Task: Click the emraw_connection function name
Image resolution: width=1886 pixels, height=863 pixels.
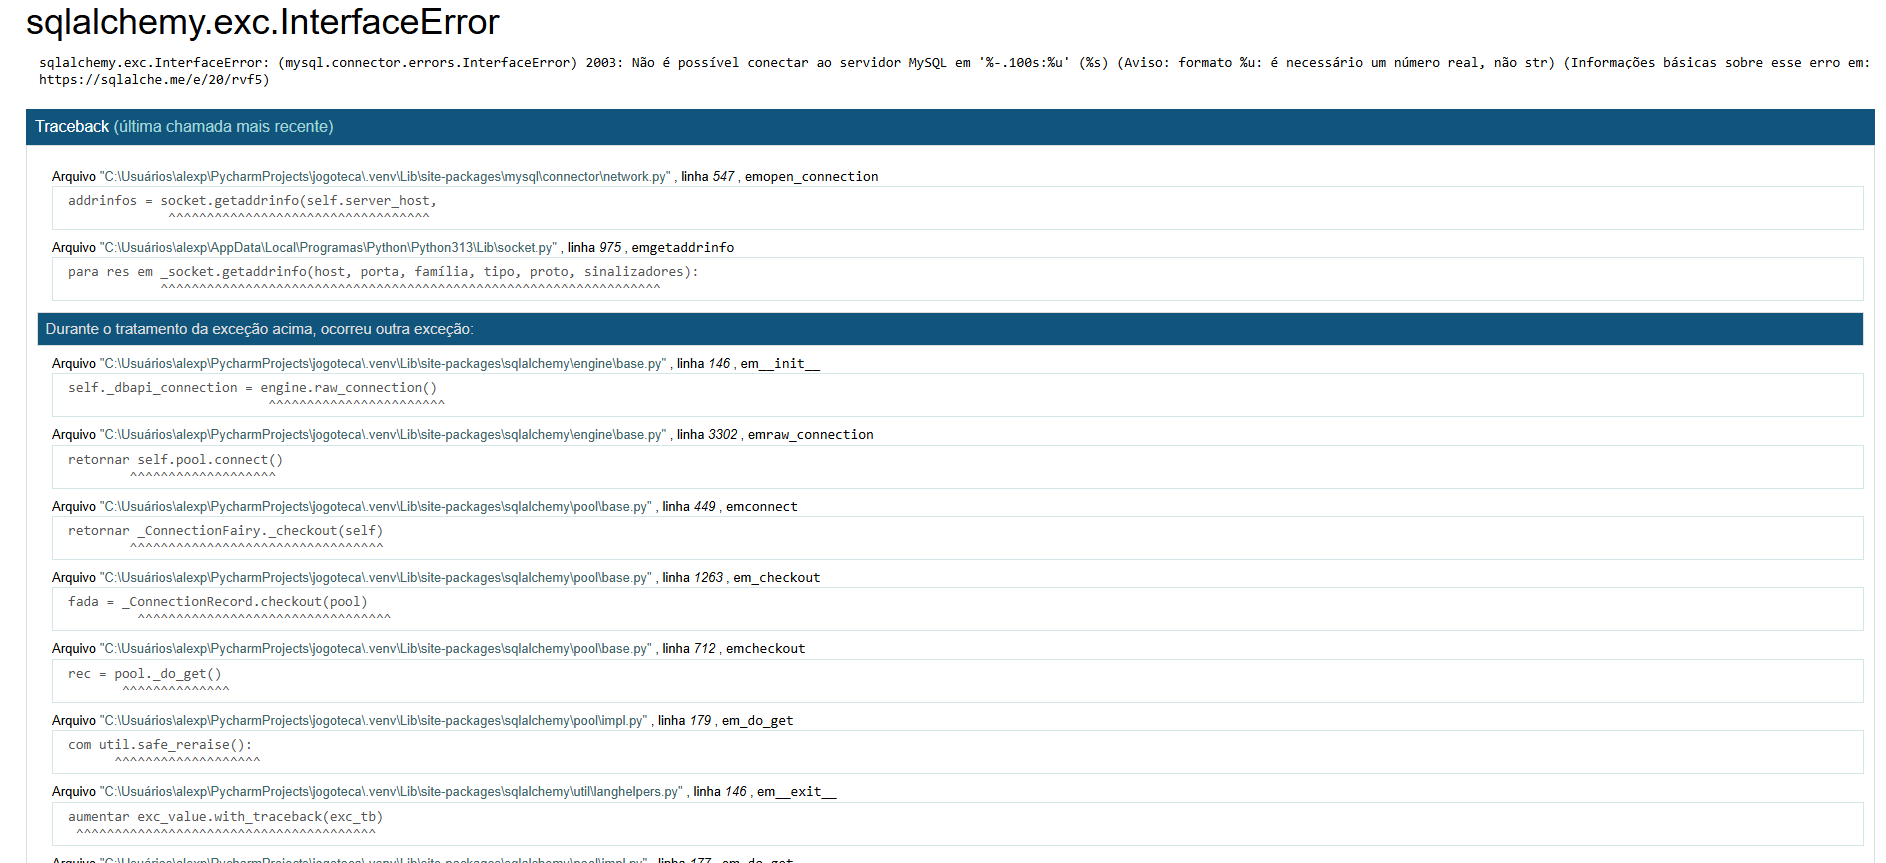Action: pyautogui.click(x=810, y=435)
